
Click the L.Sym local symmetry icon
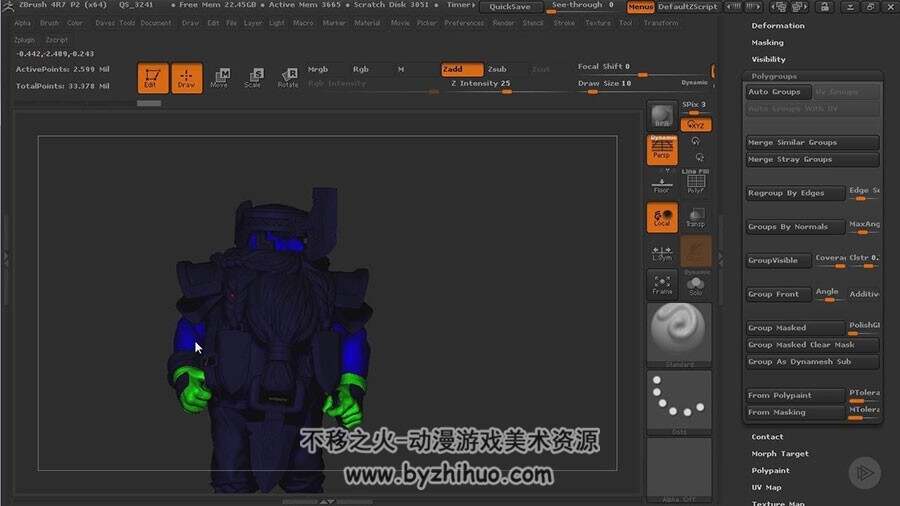(662, 252)
